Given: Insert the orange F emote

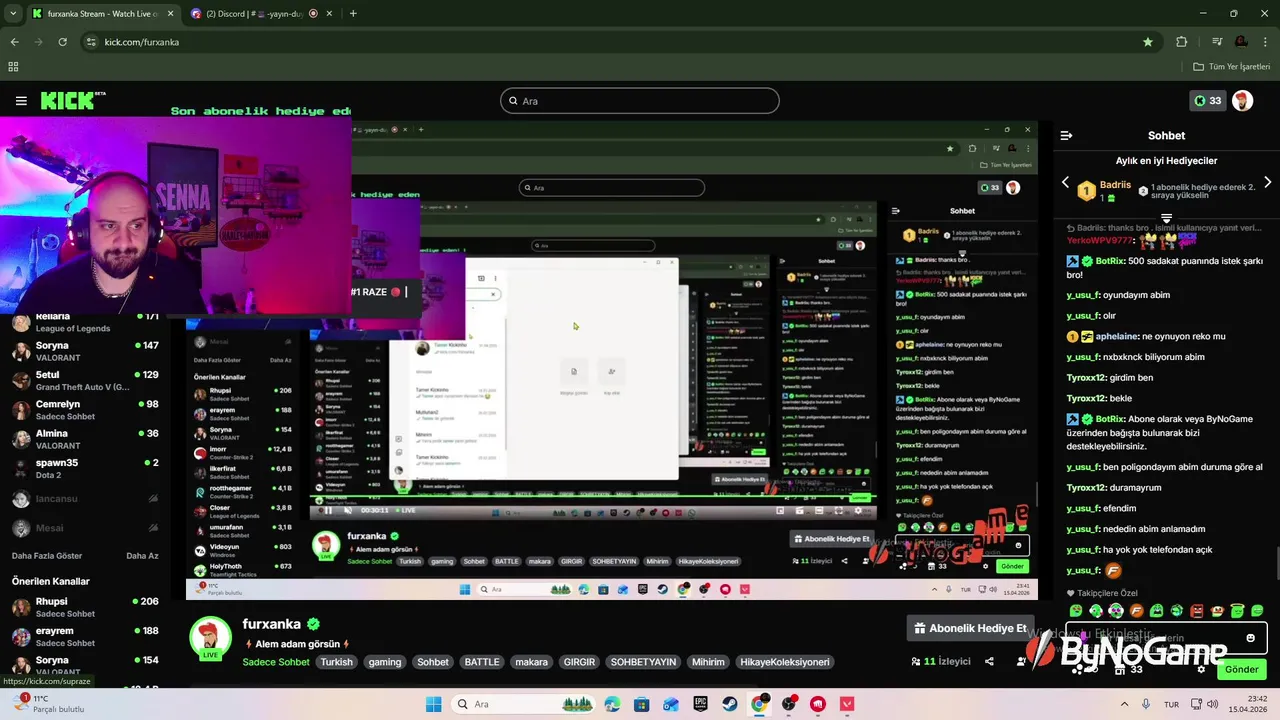Looking at the screenshot, I should 1136,611.
